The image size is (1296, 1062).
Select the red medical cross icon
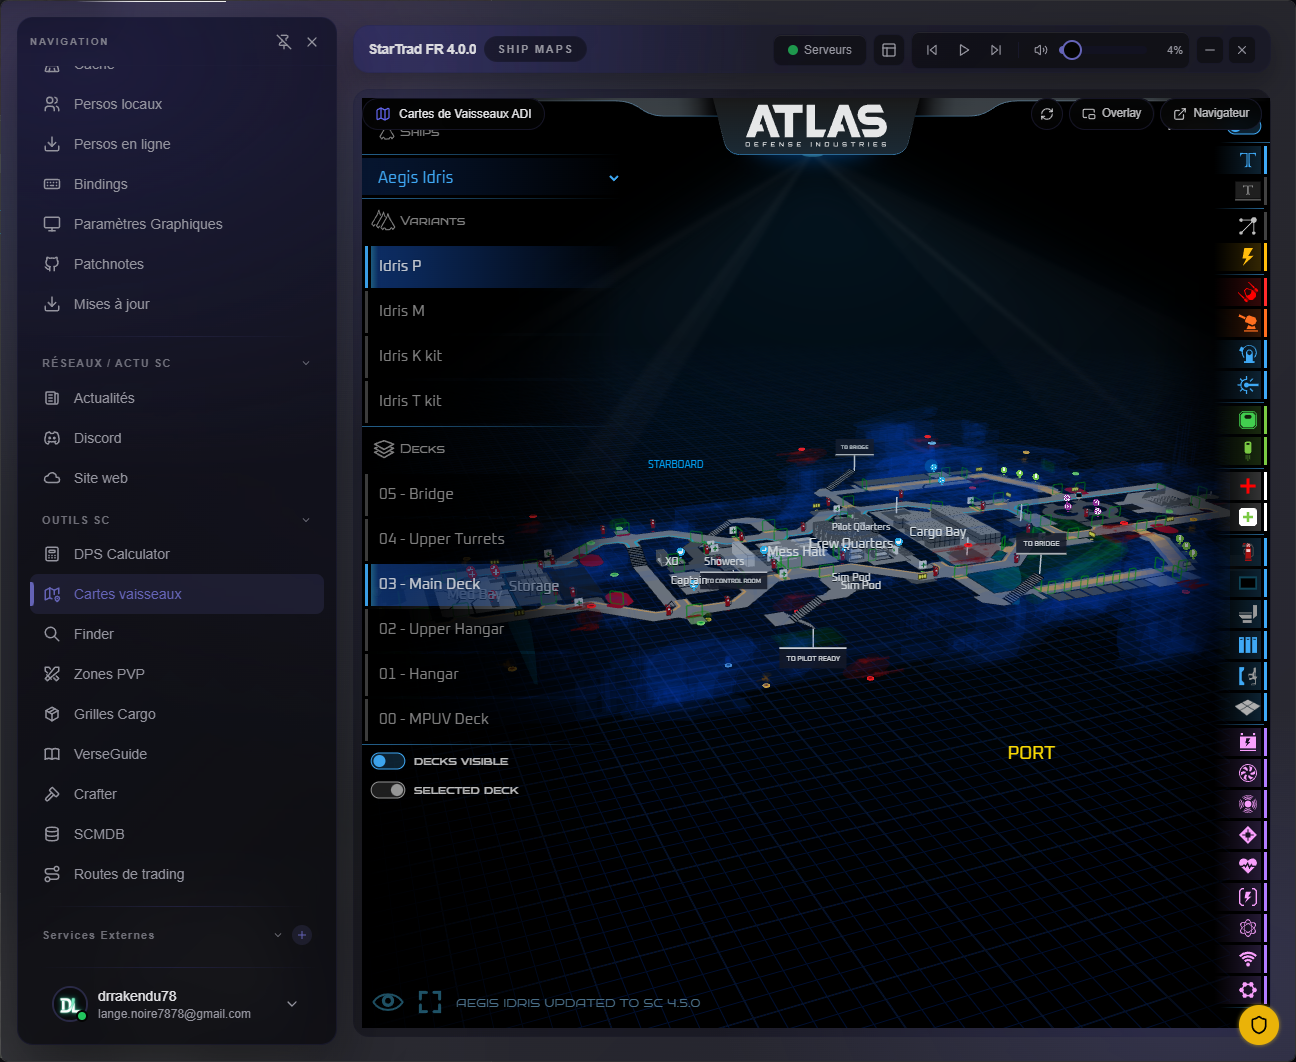click(1247, 486)
